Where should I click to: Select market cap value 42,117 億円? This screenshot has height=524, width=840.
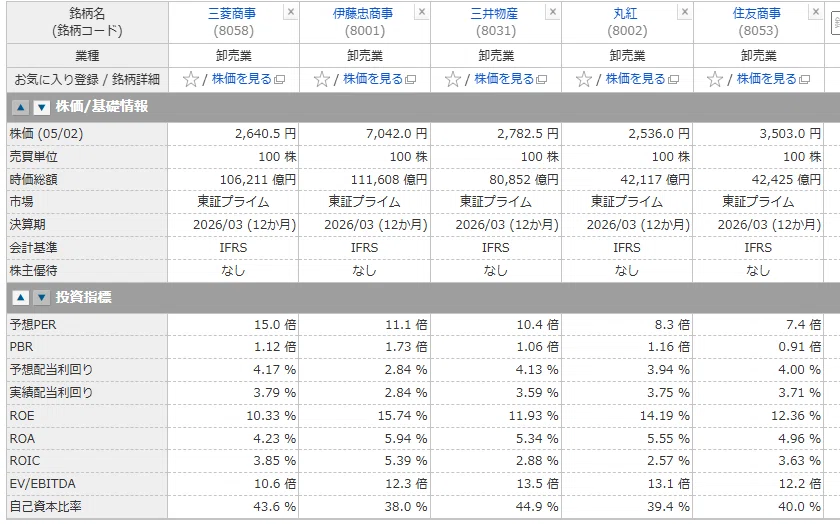click(x=655, y=179)
